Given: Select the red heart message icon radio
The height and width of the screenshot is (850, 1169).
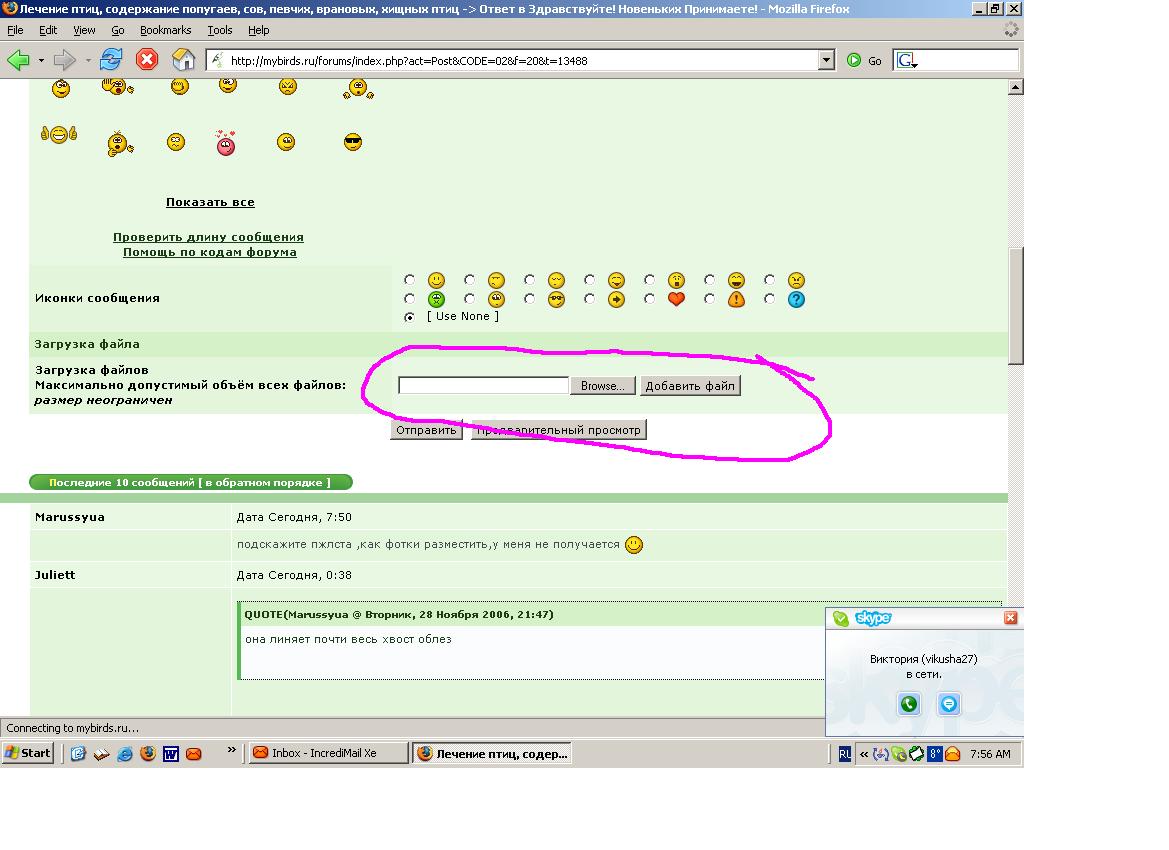Looking at the screenshot, I should (x=650, y=298).
